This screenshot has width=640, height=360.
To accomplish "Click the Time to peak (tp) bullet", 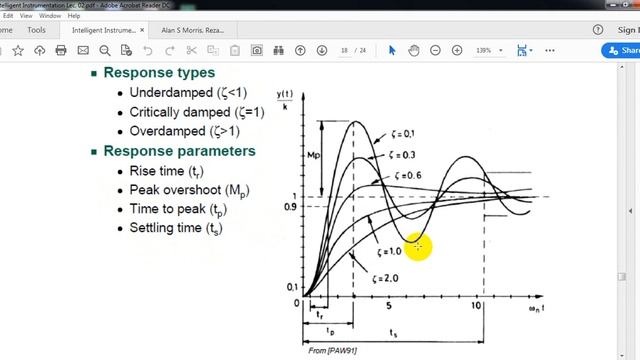I will 178,209.
